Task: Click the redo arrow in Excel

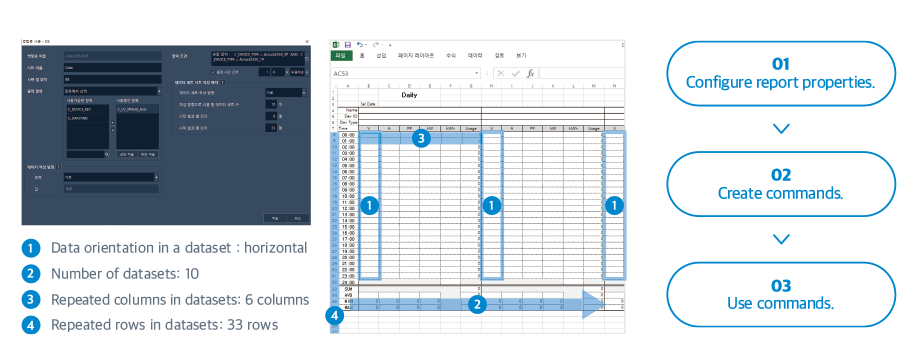Action: point(376,45)
